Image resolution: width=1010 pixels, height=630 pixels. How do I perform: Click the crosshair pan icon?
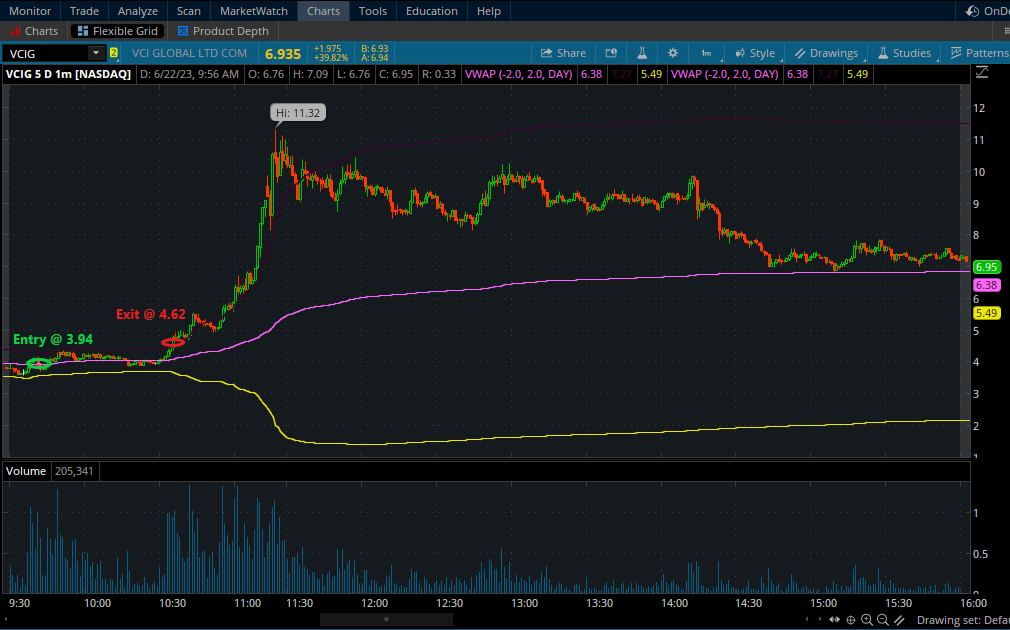coord(851,620)
